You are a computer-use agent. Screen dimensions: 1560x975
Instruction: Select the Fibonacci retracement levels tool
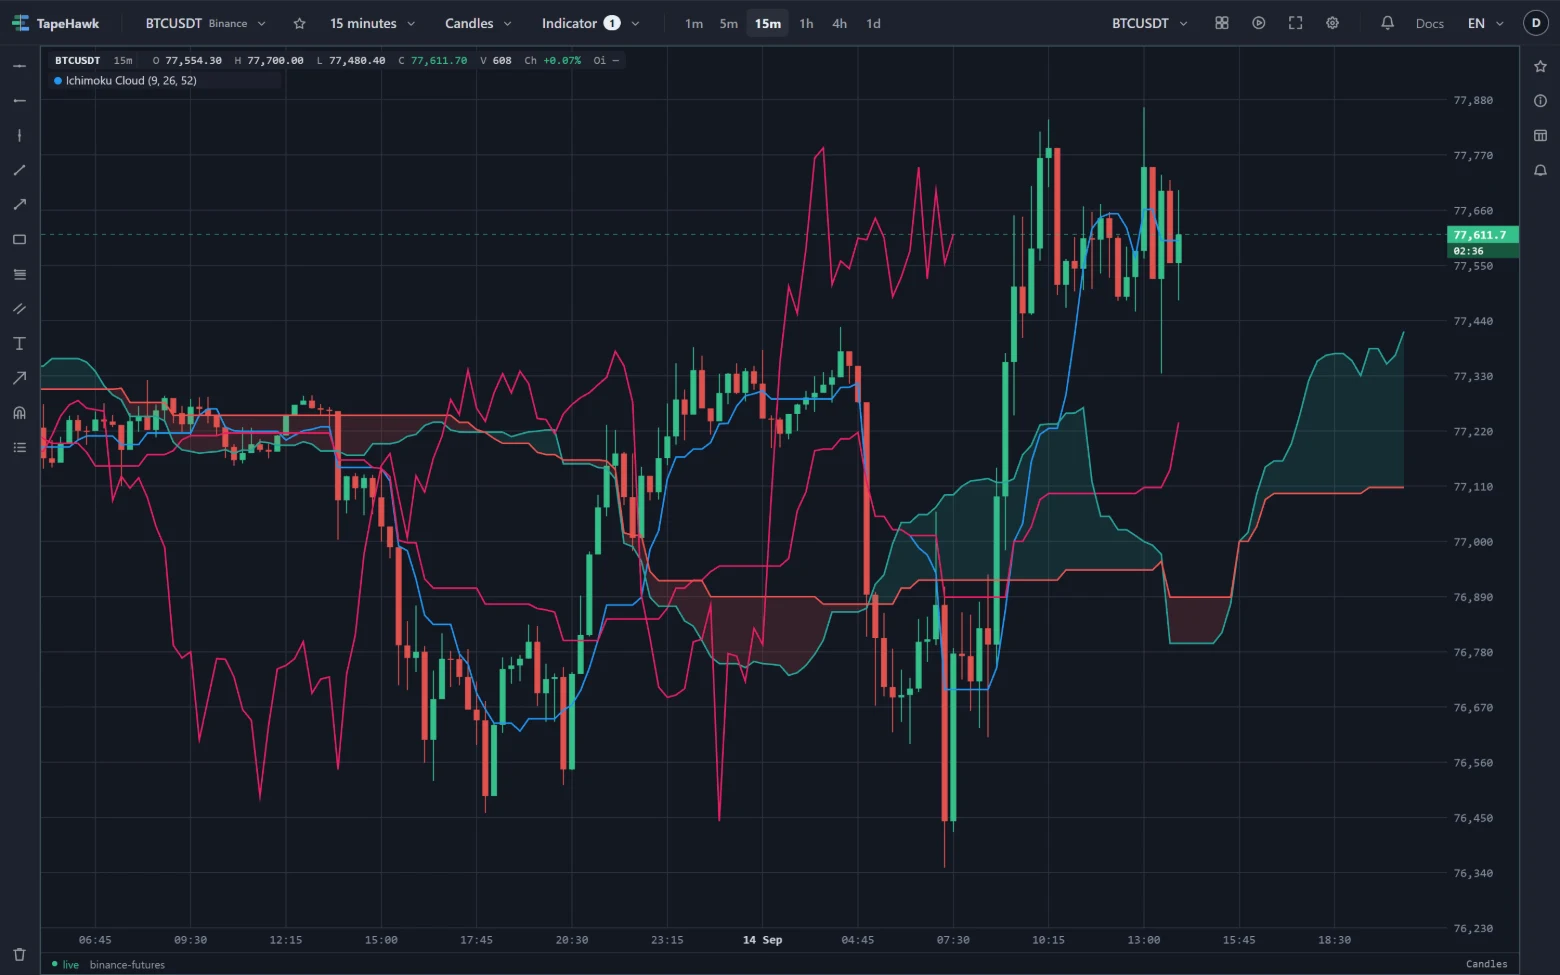pos(19,274)
